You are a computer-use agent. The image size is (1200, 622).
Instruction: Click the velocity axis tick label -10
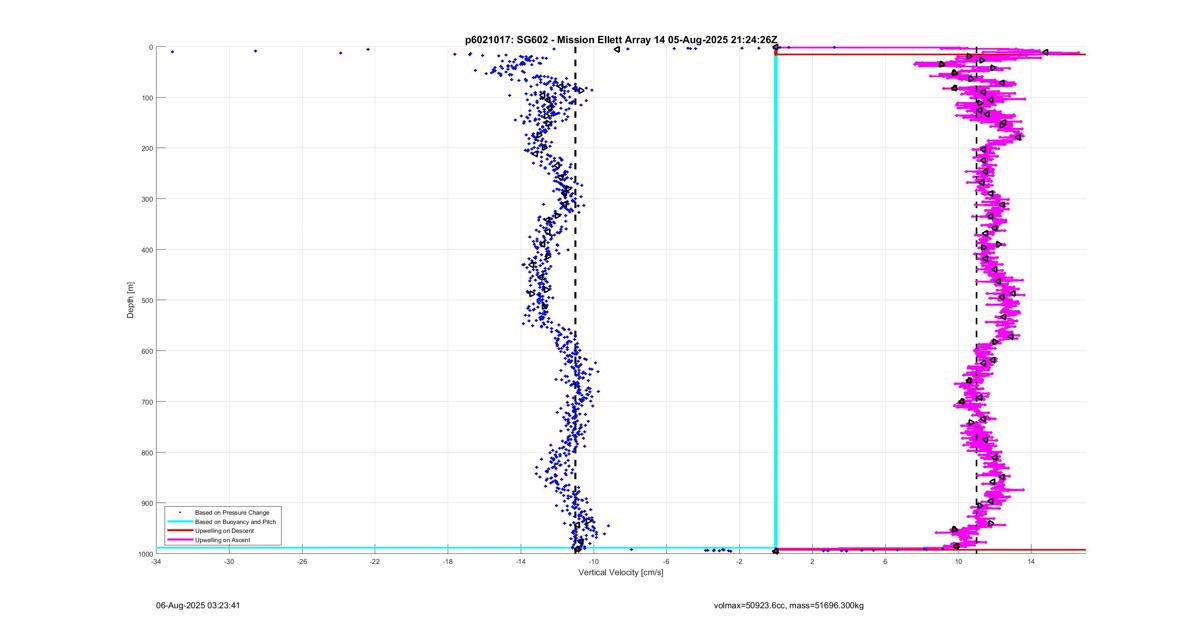(x=594, y=562)
